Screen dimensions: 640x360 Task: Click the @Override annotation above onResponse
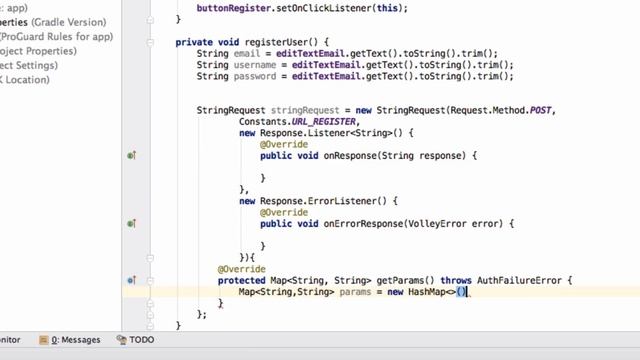coord(284,144)
